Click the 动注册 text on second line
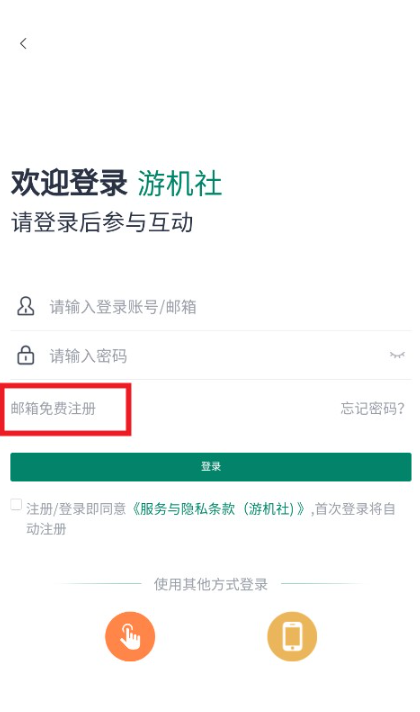The width and height of the screenshot is (420, 712). coord(46,529)
